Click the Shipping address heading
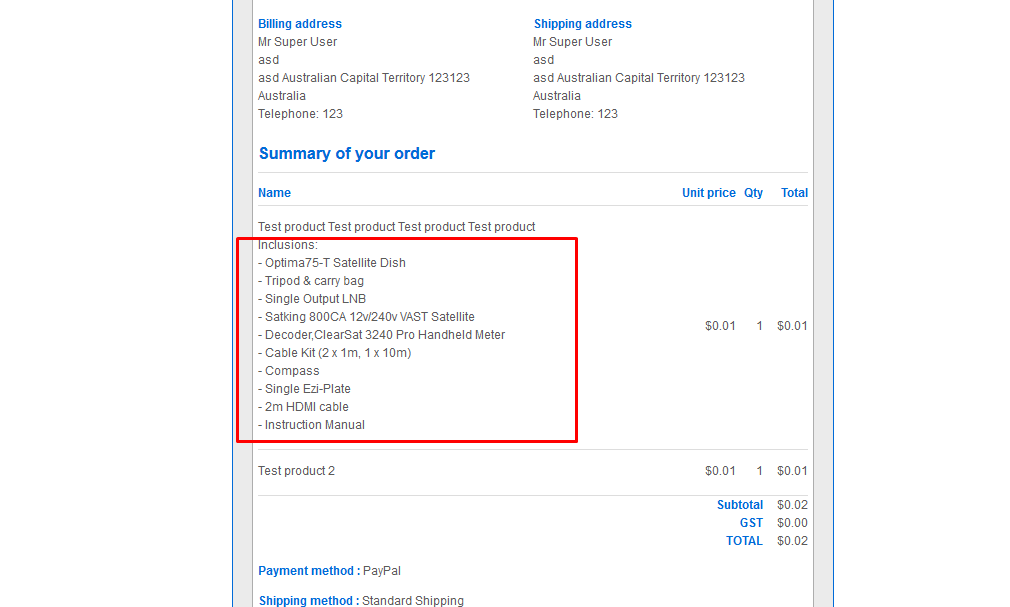Viewport: 1010px width, 607px height. pyautogui.click(x=582, y=24)
